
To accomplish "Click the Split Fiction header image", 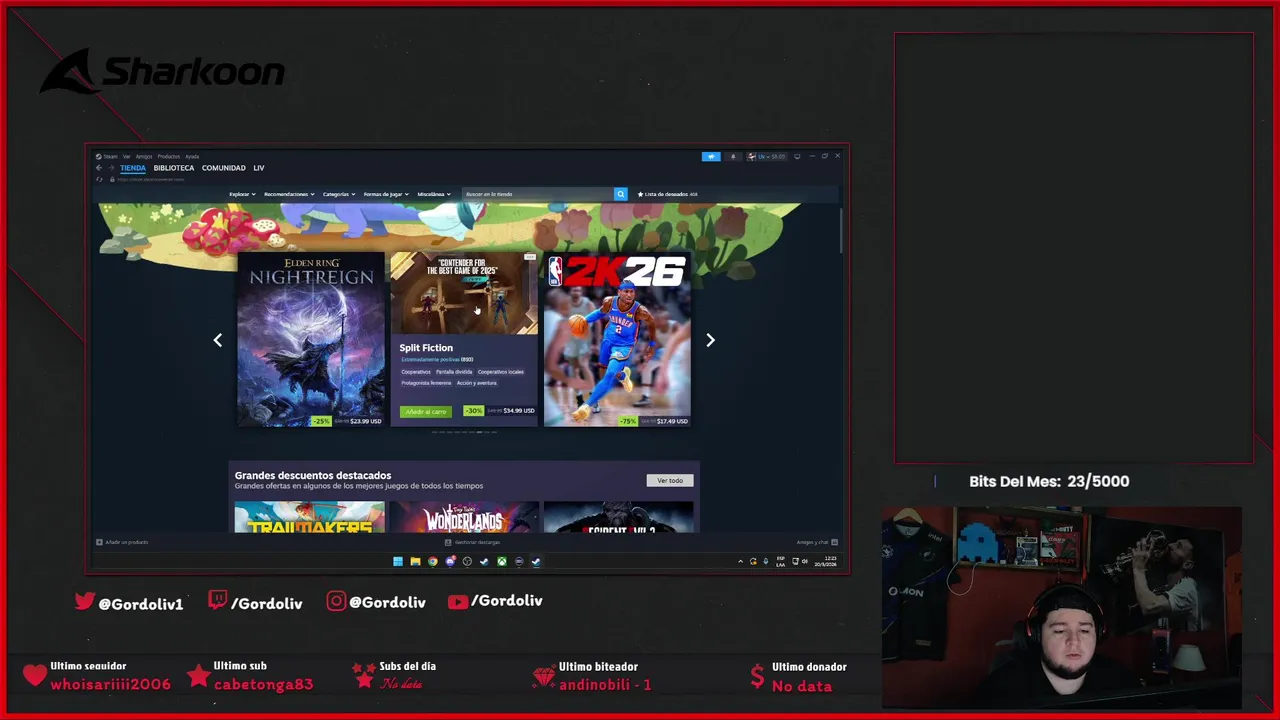I will click(x=464, y=293).
